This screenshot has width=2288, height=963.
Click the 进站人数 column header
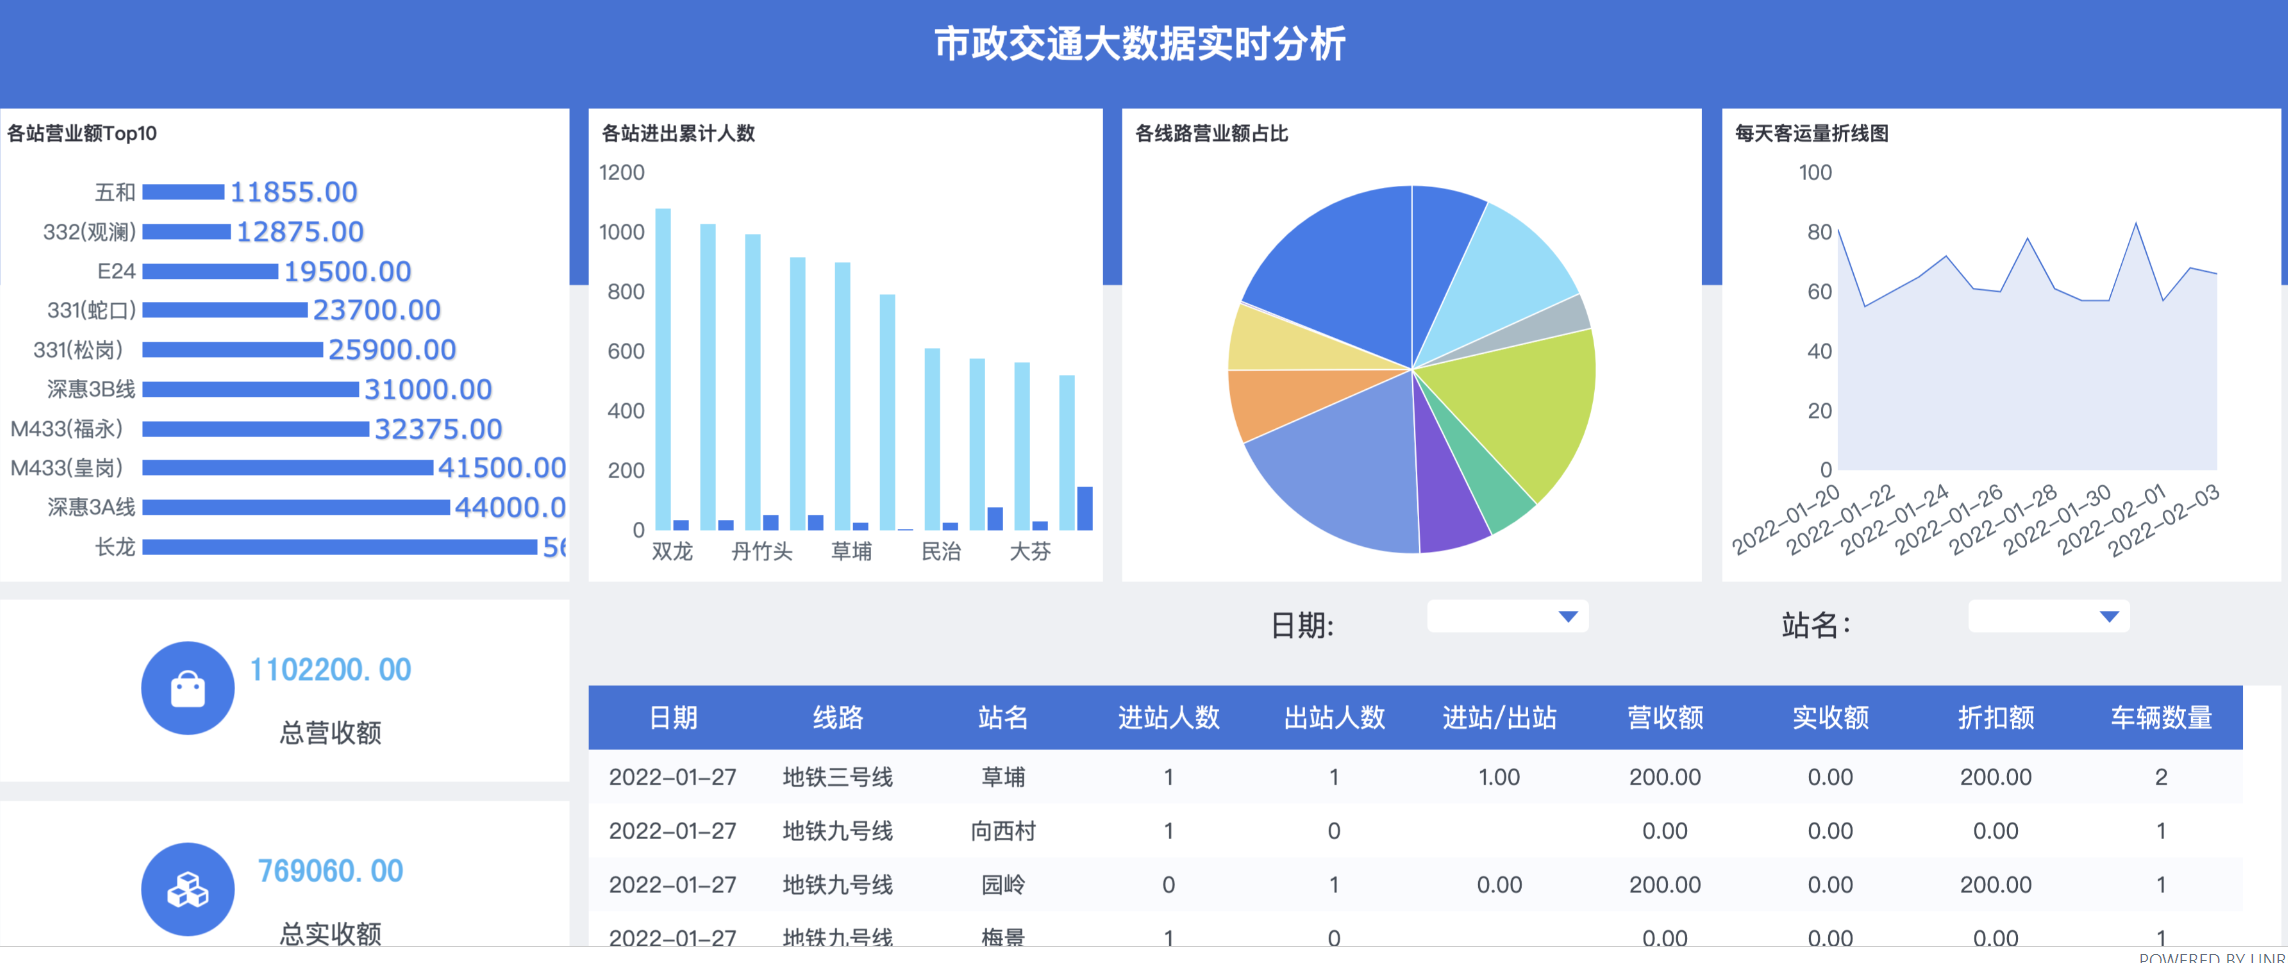[1168, 718]
